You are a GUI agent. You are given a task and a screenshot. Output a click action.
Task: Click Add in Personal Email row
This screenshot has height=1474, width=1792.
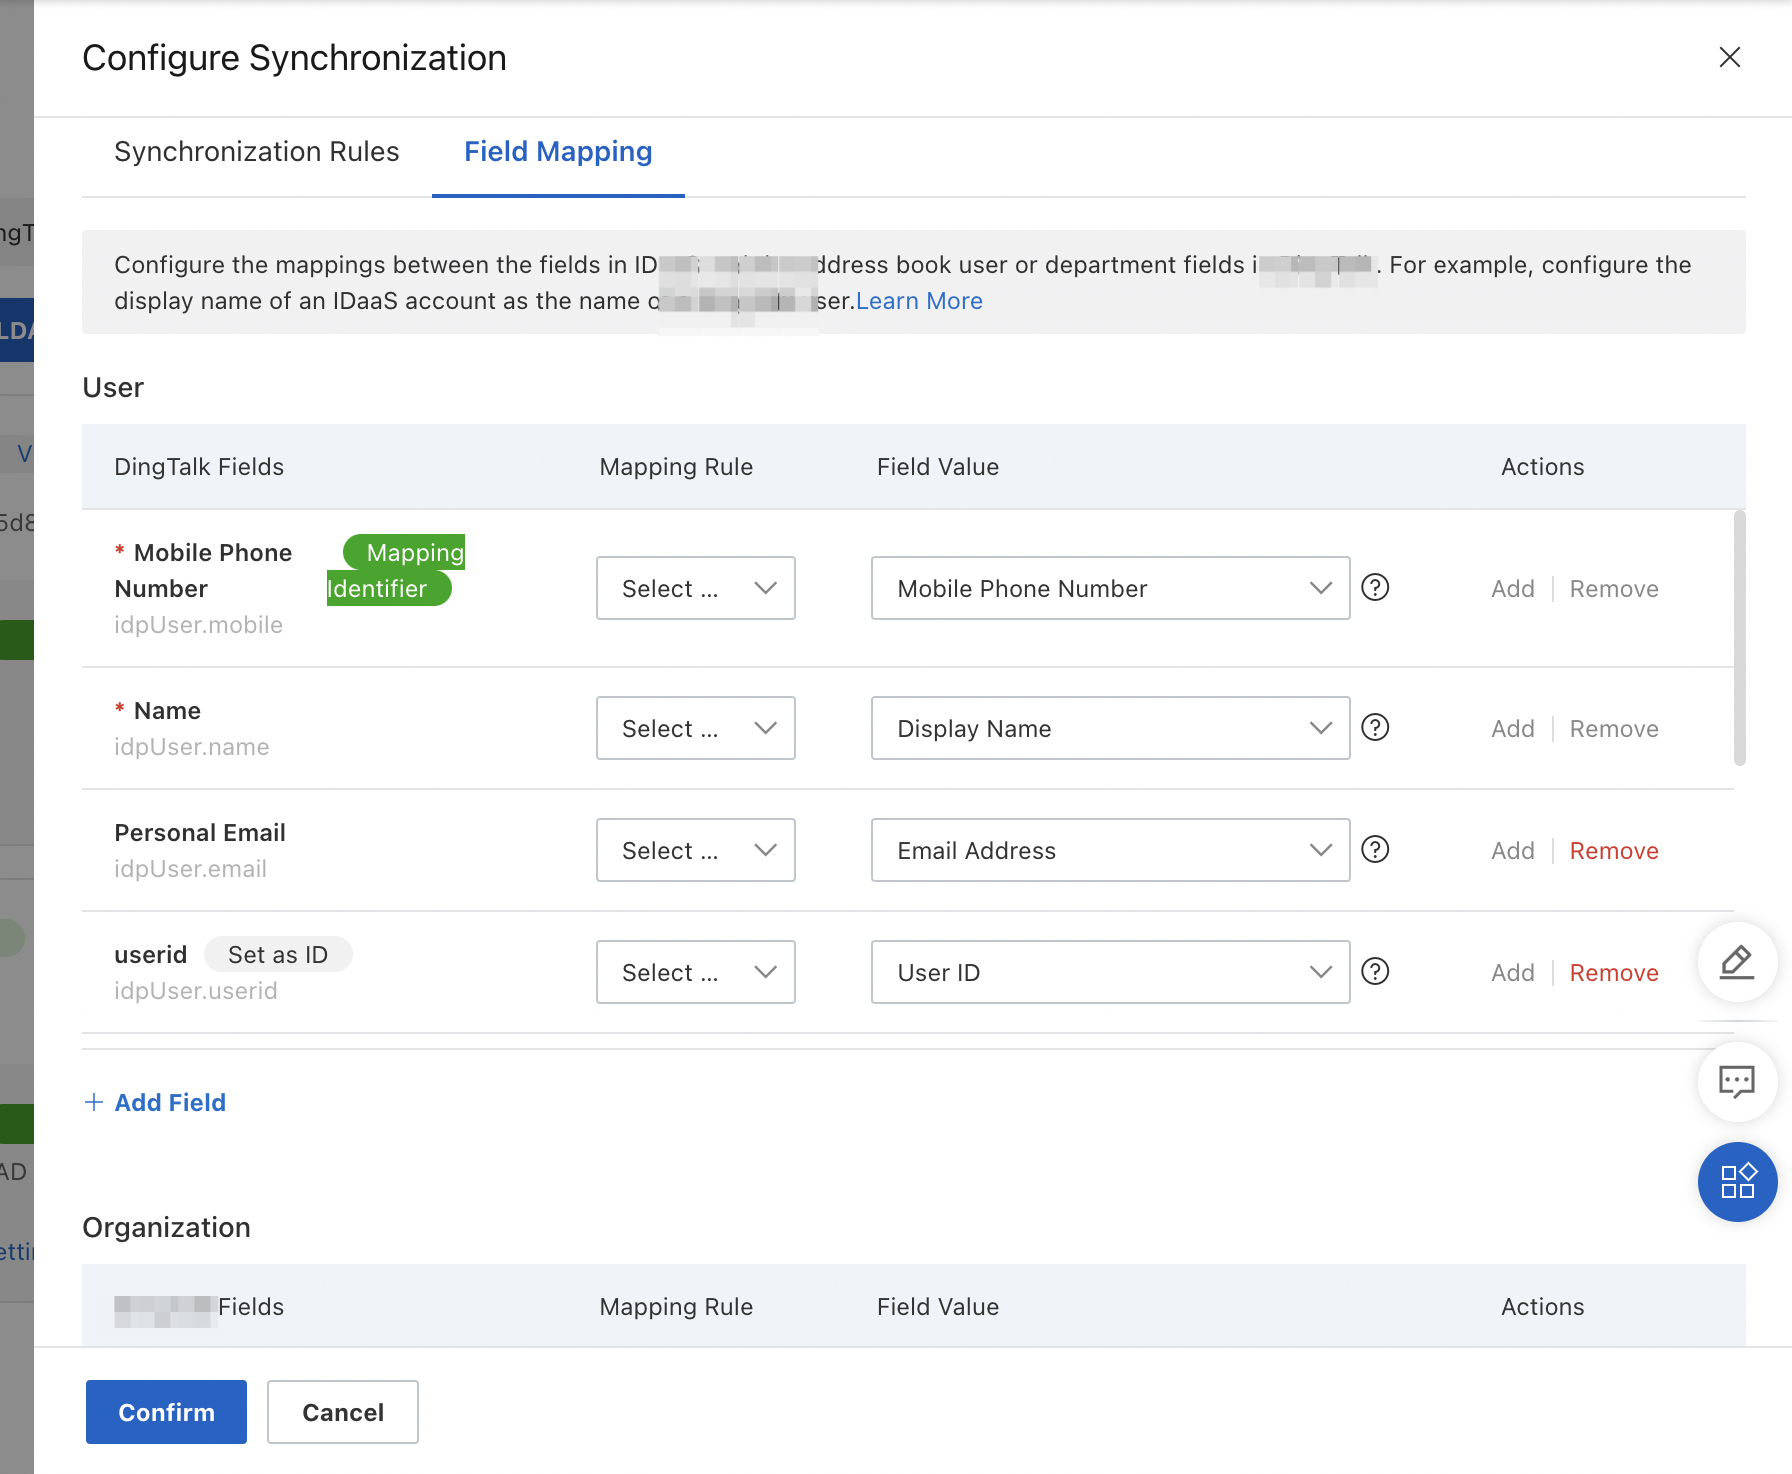[1512, 851]
